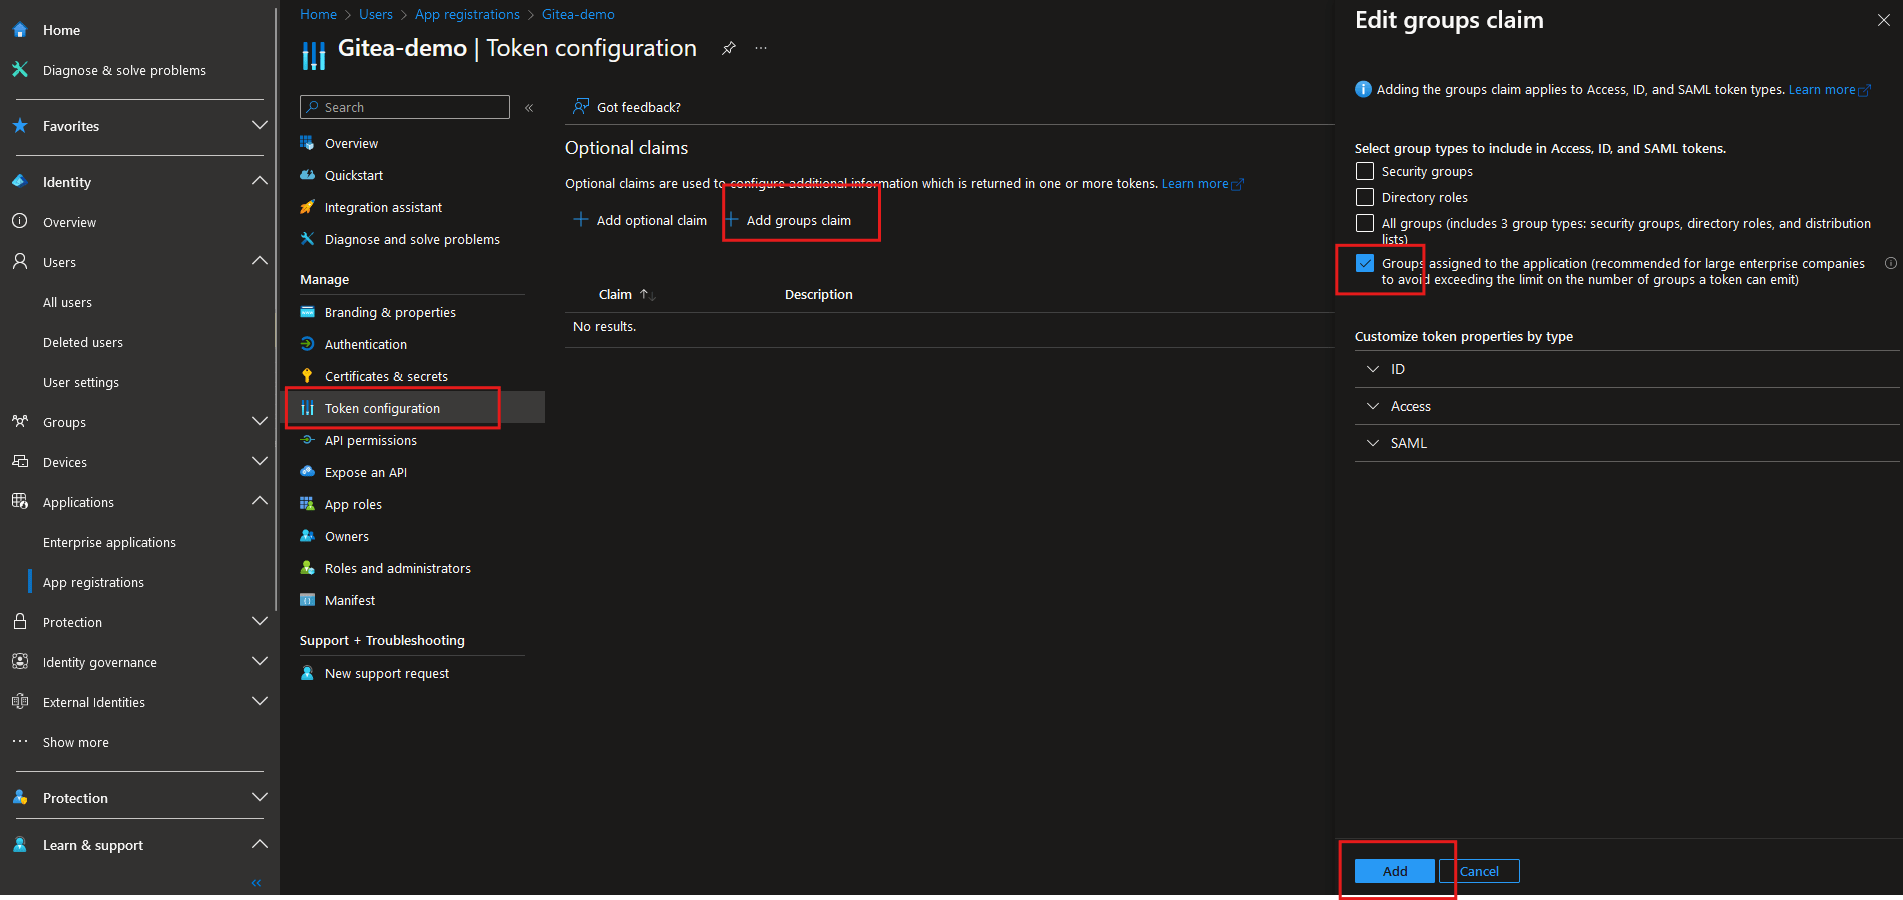Open Deleted users in the sidebar

point(83,342)
